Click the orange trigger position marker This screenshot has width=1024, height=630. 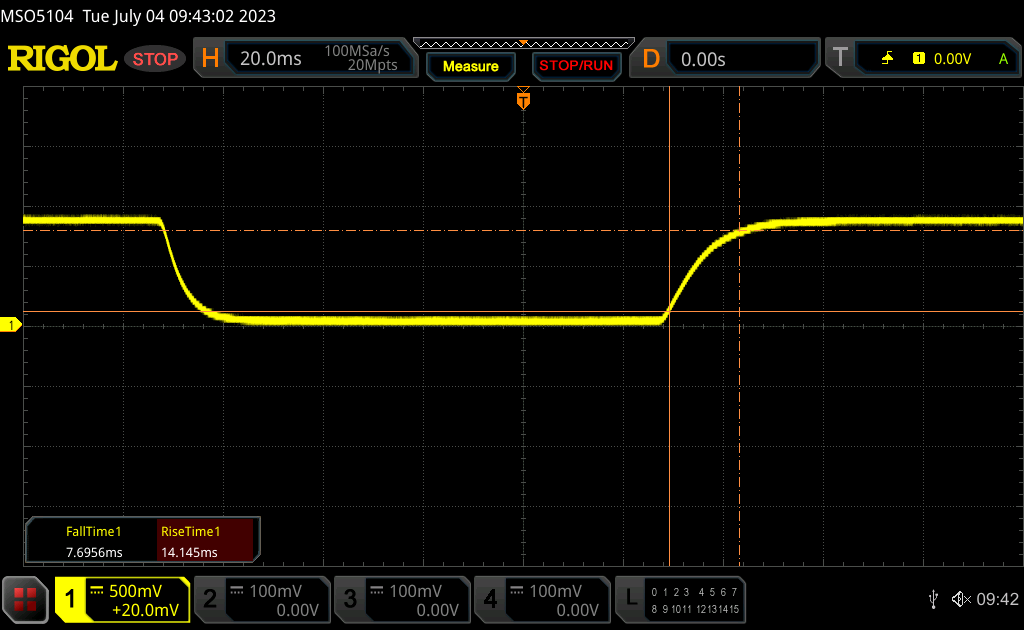click(x=523, y=100)
